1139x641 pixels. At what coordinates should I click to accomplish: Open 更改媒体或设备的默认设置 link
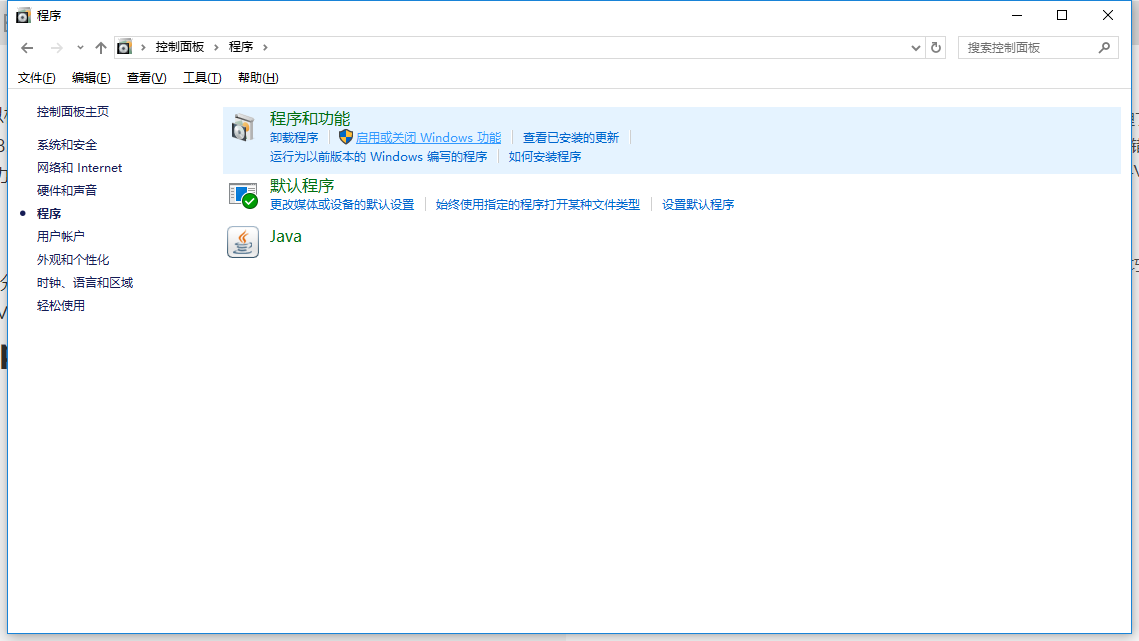tap(342, 204)
